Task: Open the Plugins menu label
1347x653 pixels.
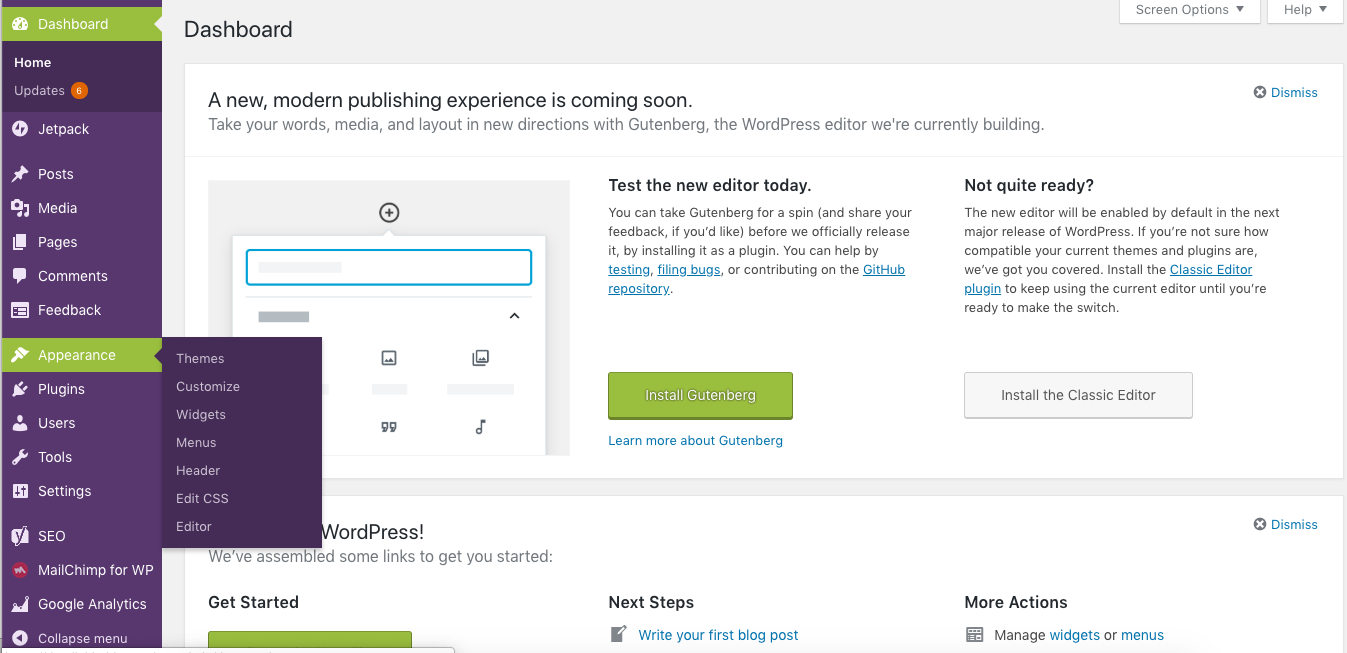Action: 61,389
